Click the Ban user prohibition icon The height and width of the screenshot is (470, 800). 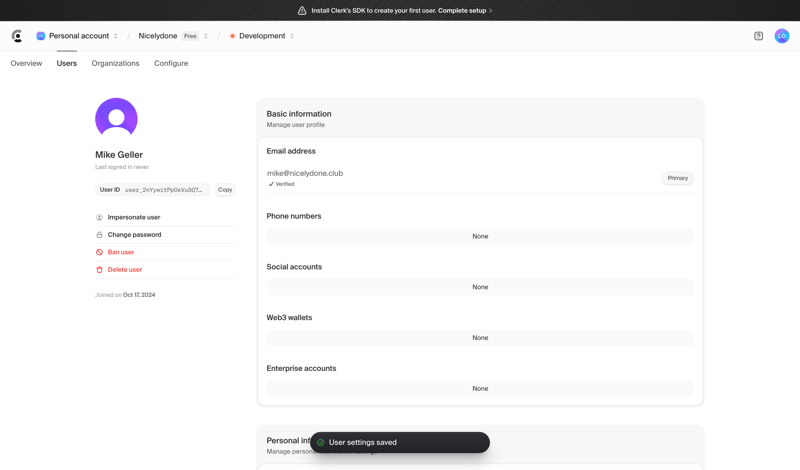[x=99, y=252]
